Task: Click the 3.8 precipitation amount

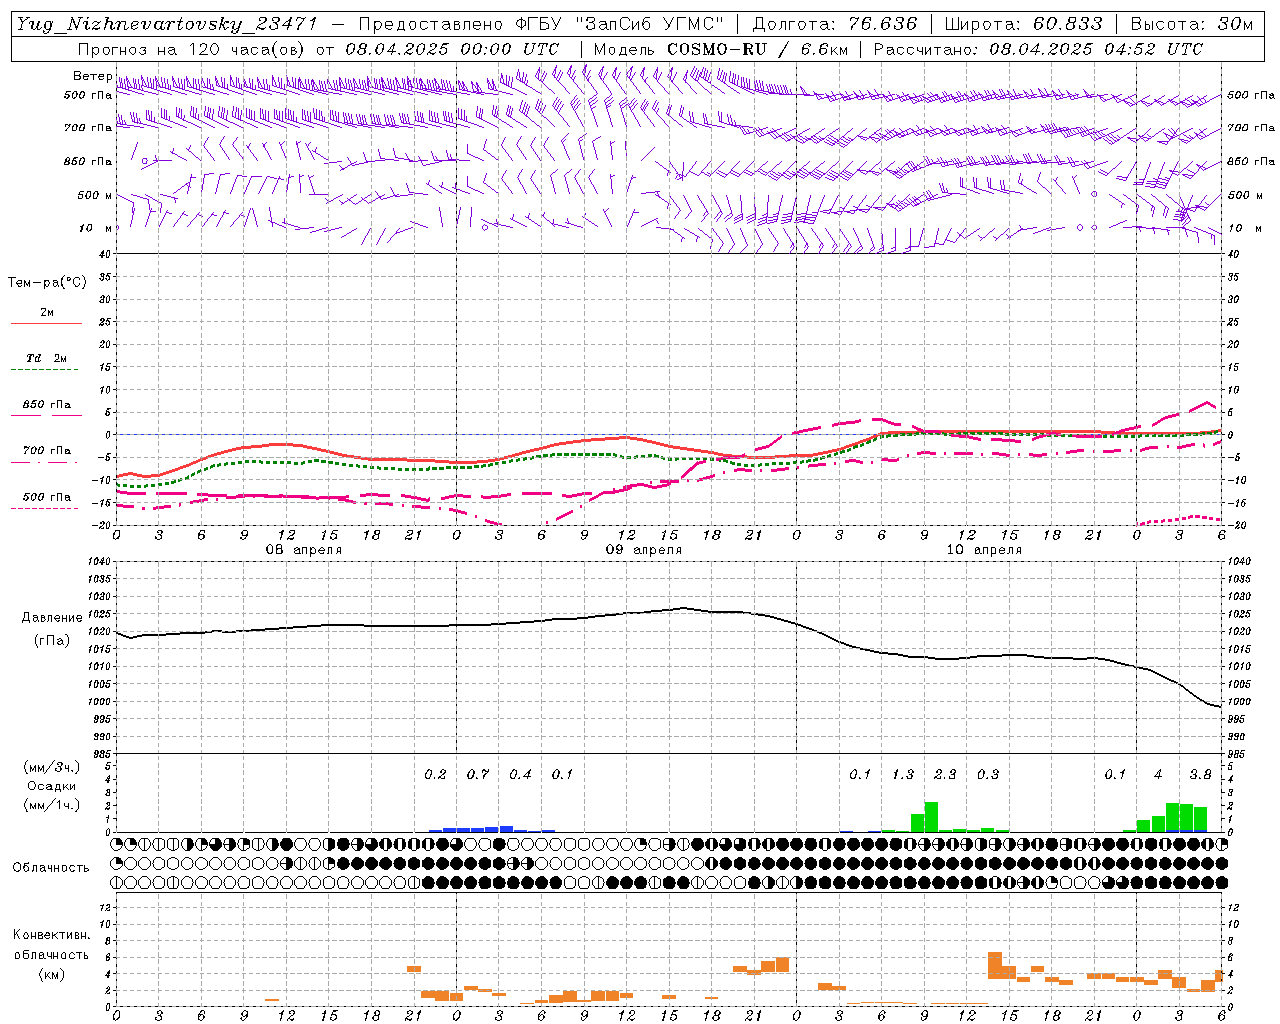Action: (x=1200, y=774)
